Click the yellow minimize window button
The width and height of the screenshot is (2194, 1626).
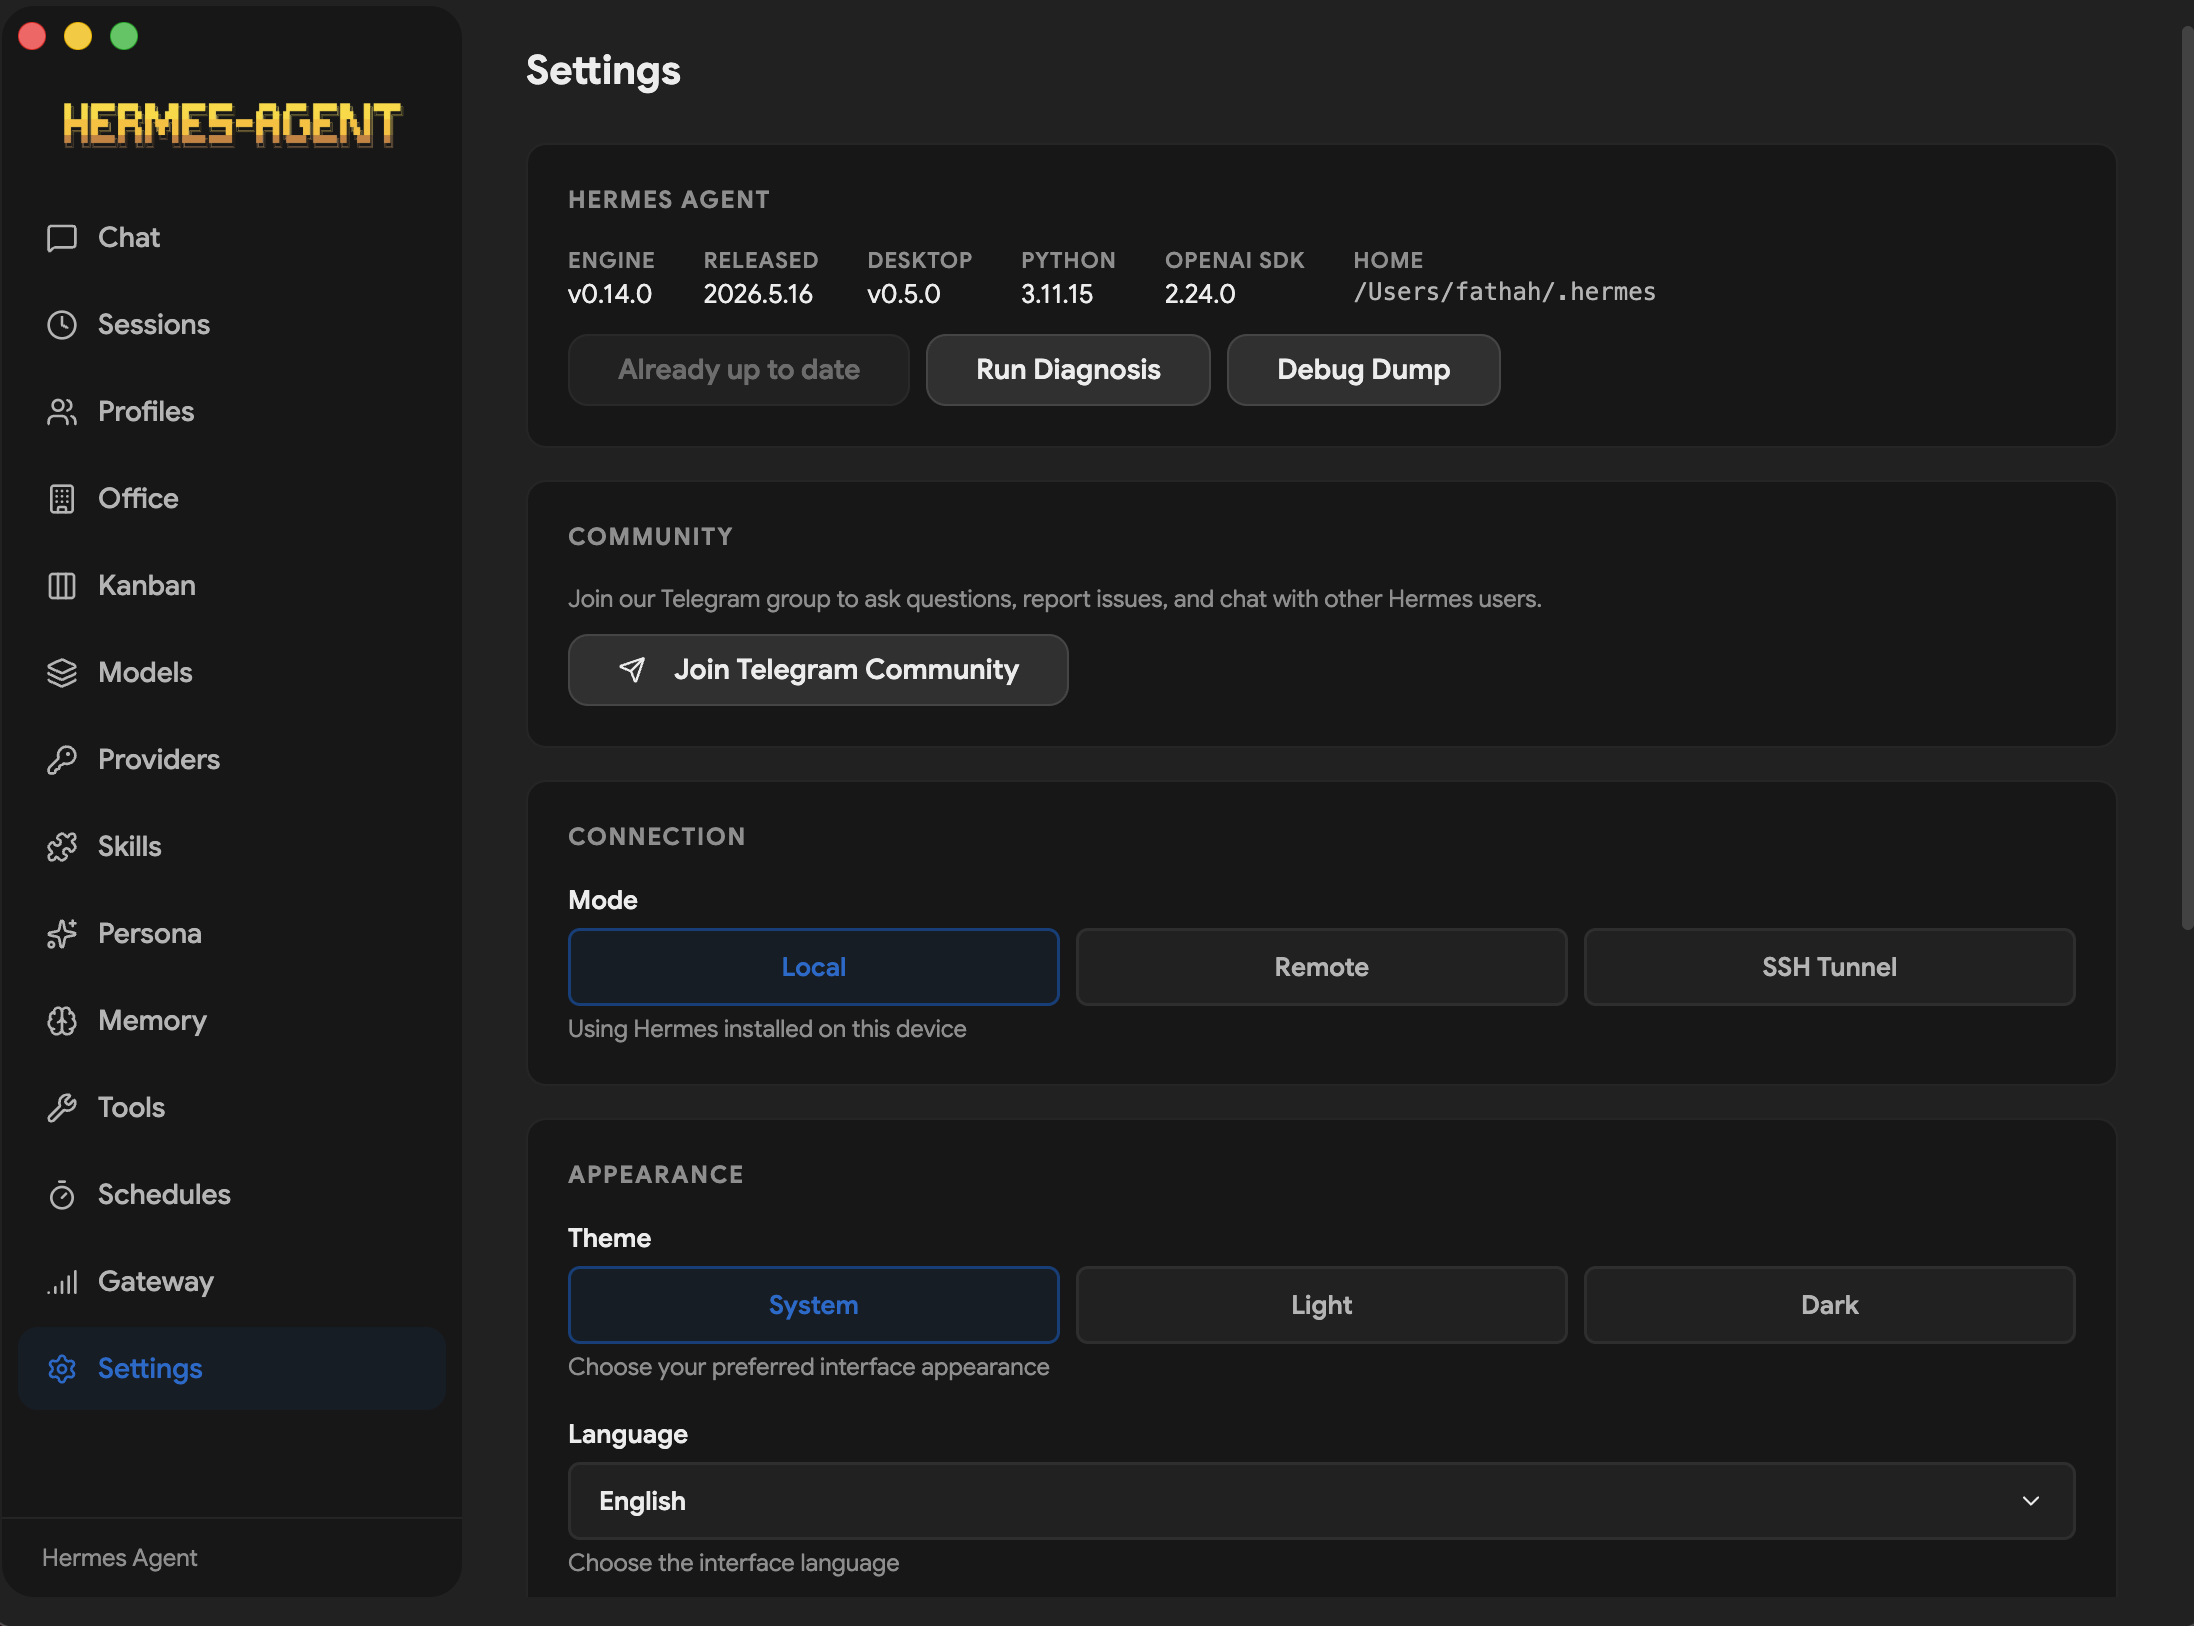pos(78,36)
